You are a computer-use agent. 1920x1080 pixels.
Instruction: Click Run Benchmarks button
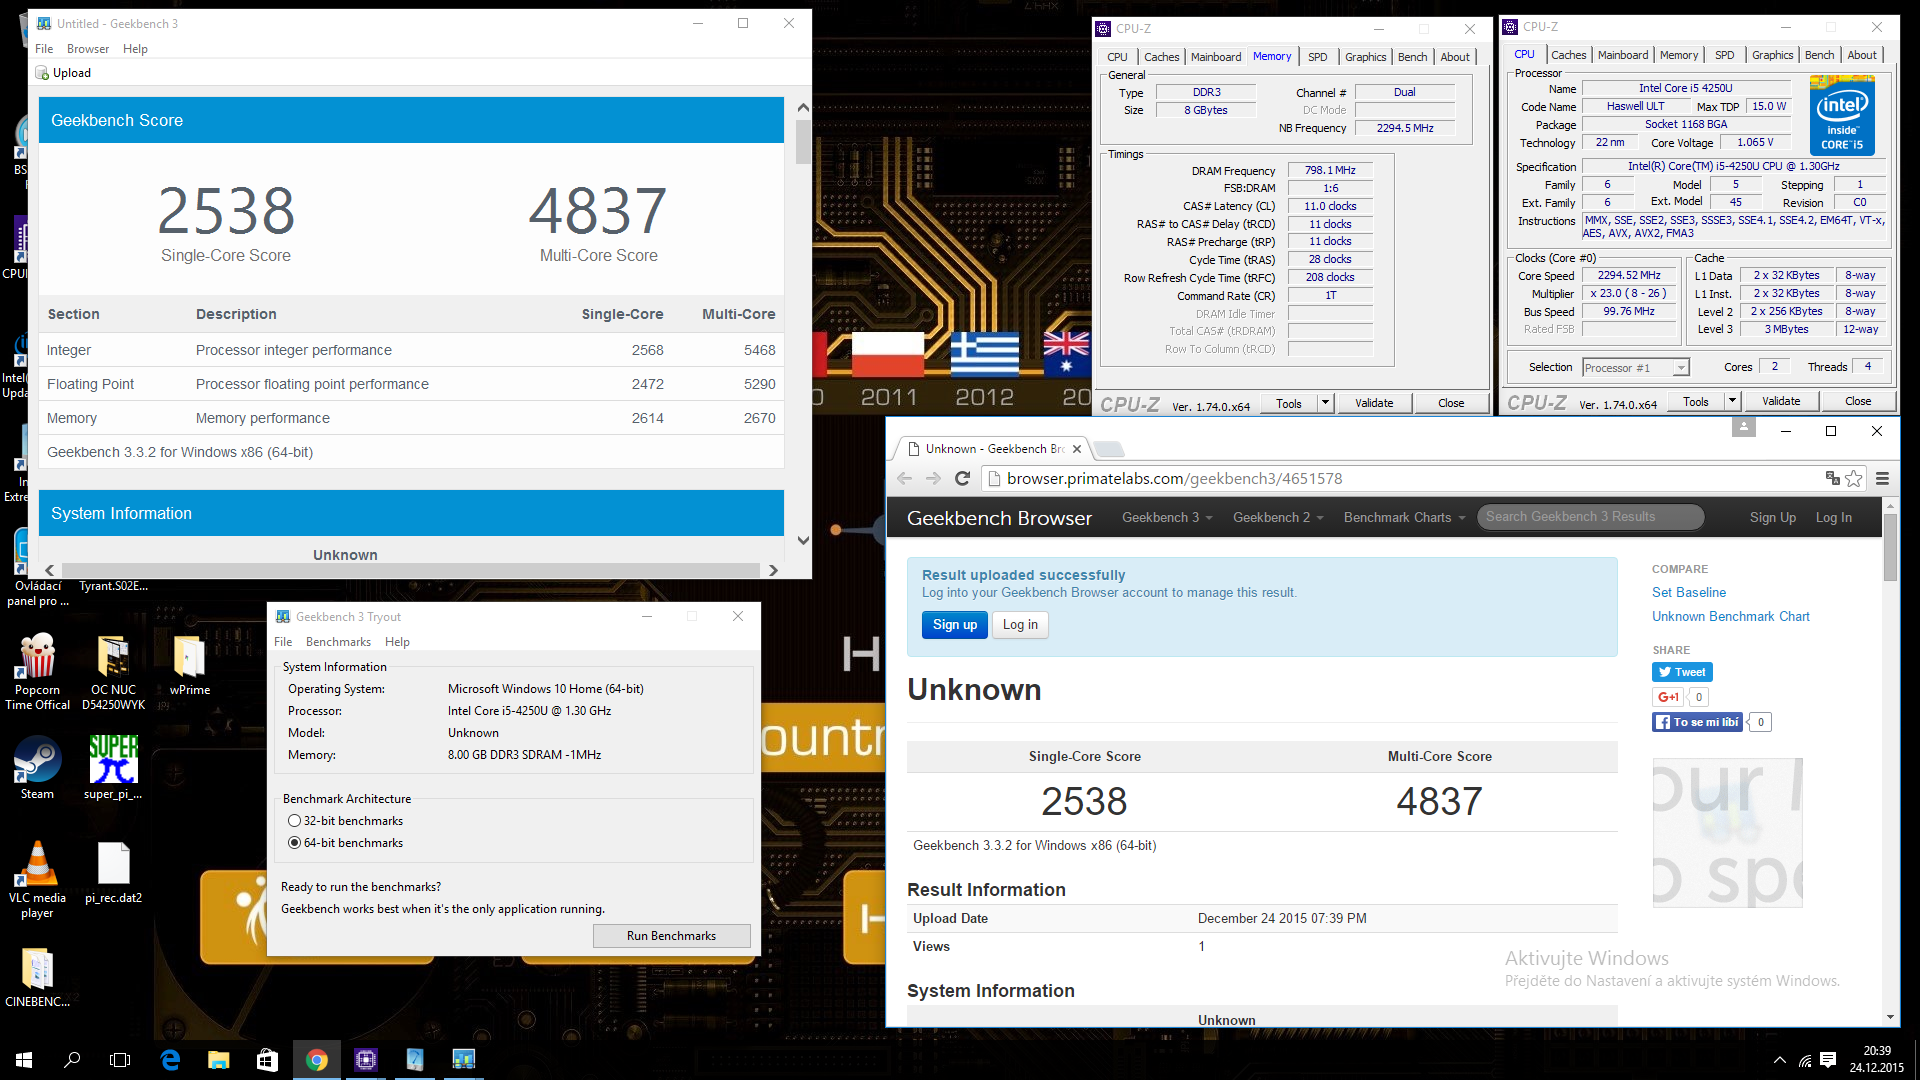pos(671,936)
